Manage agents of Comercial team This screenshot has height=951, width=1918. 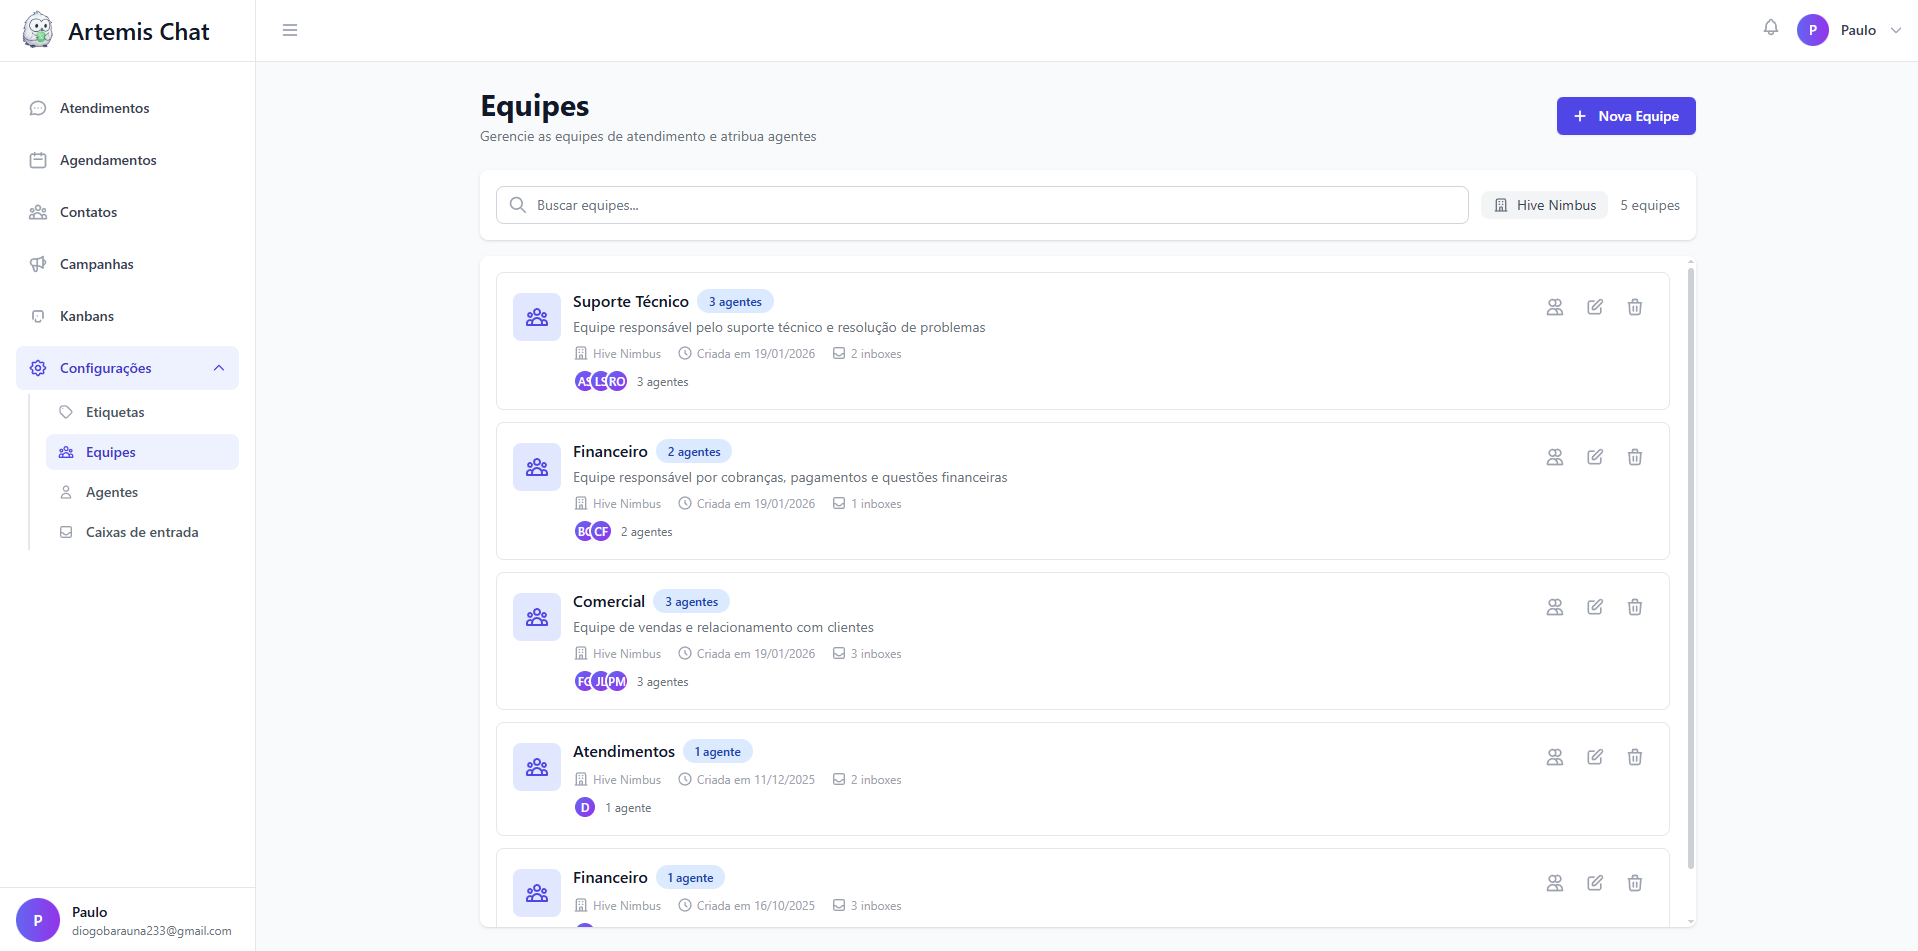(x=1554, y=607)
